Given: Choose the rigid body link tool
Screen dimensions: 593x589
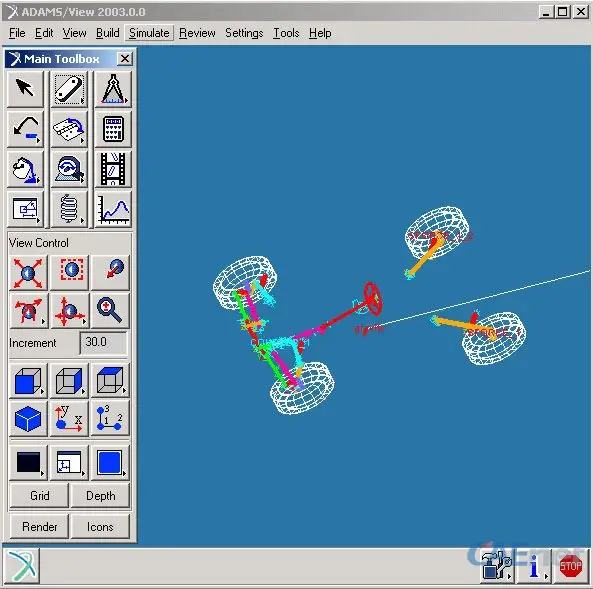Looking at the screenshot, I should [x=68, y=89].
